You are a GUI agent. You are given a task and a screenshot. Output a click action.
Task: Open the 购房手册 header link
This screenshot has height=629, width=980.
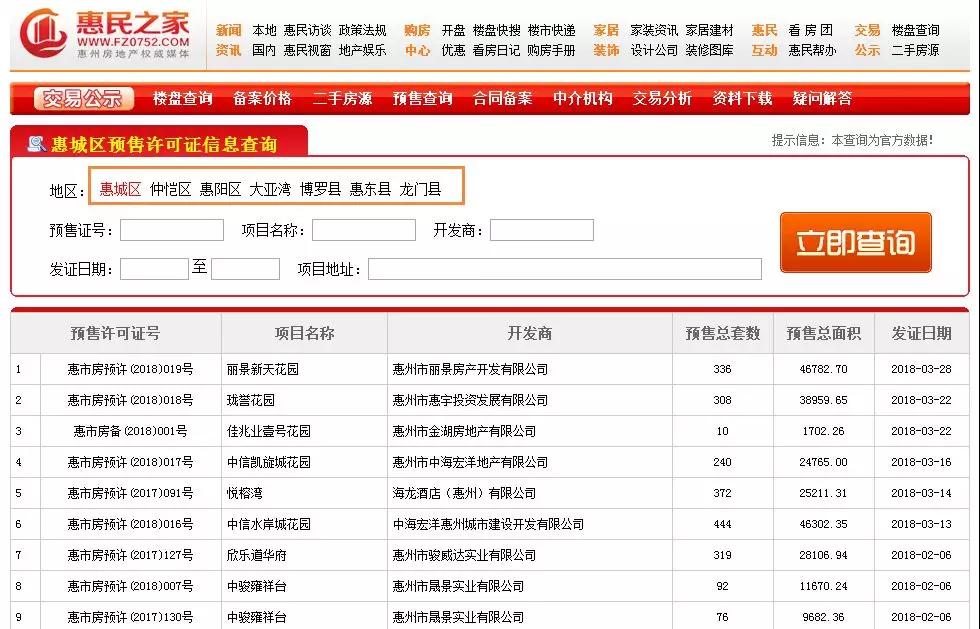(x=552, y=50)
